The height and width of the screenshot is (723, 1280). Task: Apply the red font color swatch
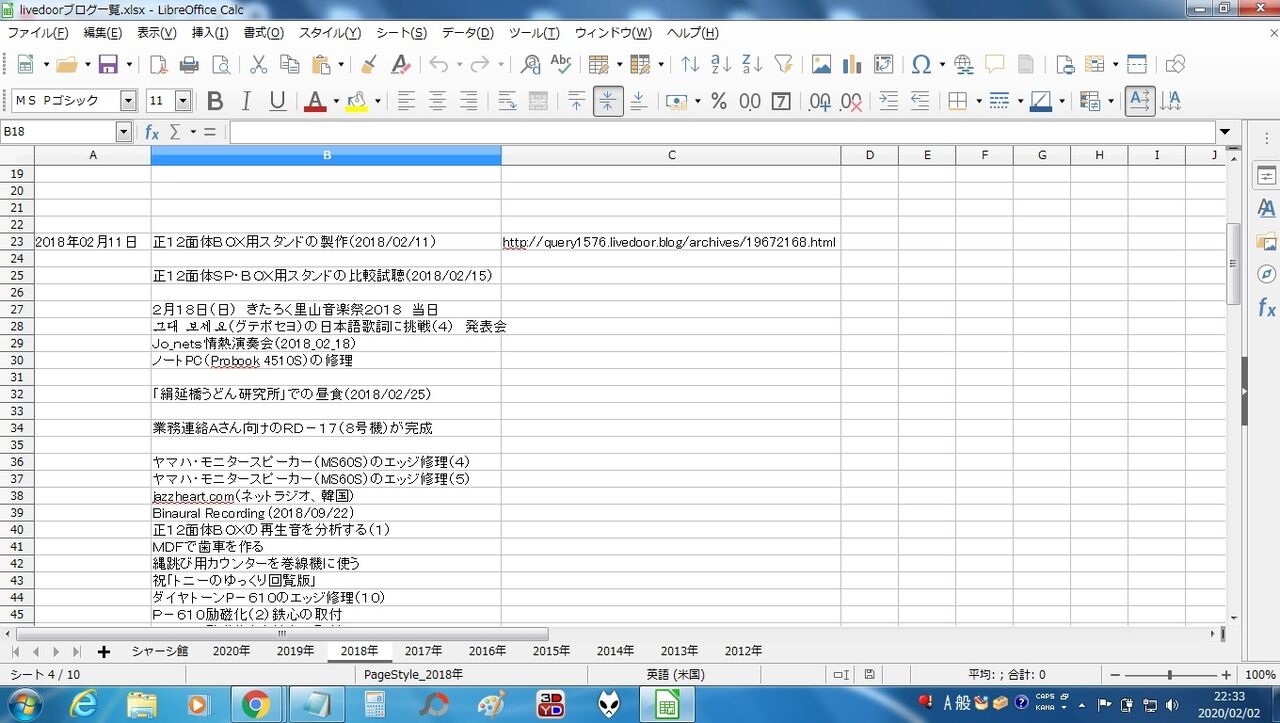315,101
